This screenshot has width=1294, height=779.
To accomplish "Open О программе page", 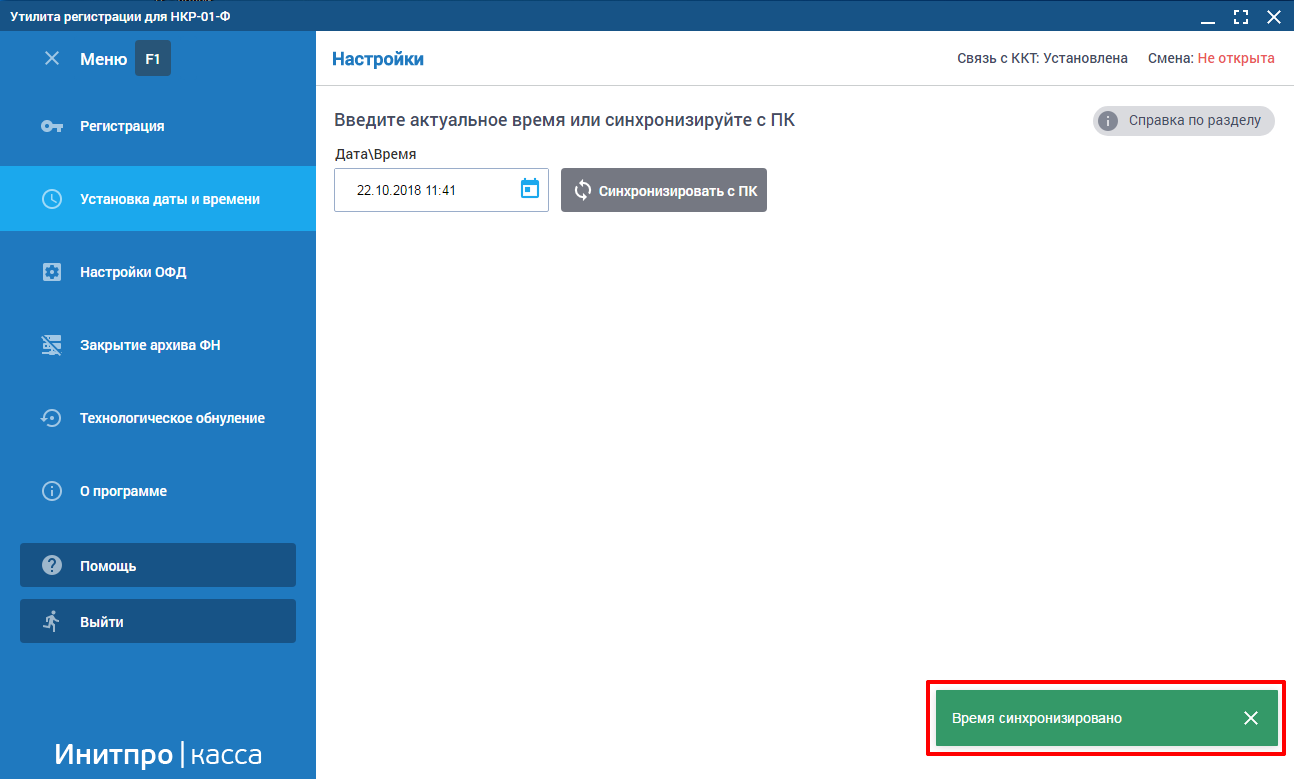I will tap(158, 491).
